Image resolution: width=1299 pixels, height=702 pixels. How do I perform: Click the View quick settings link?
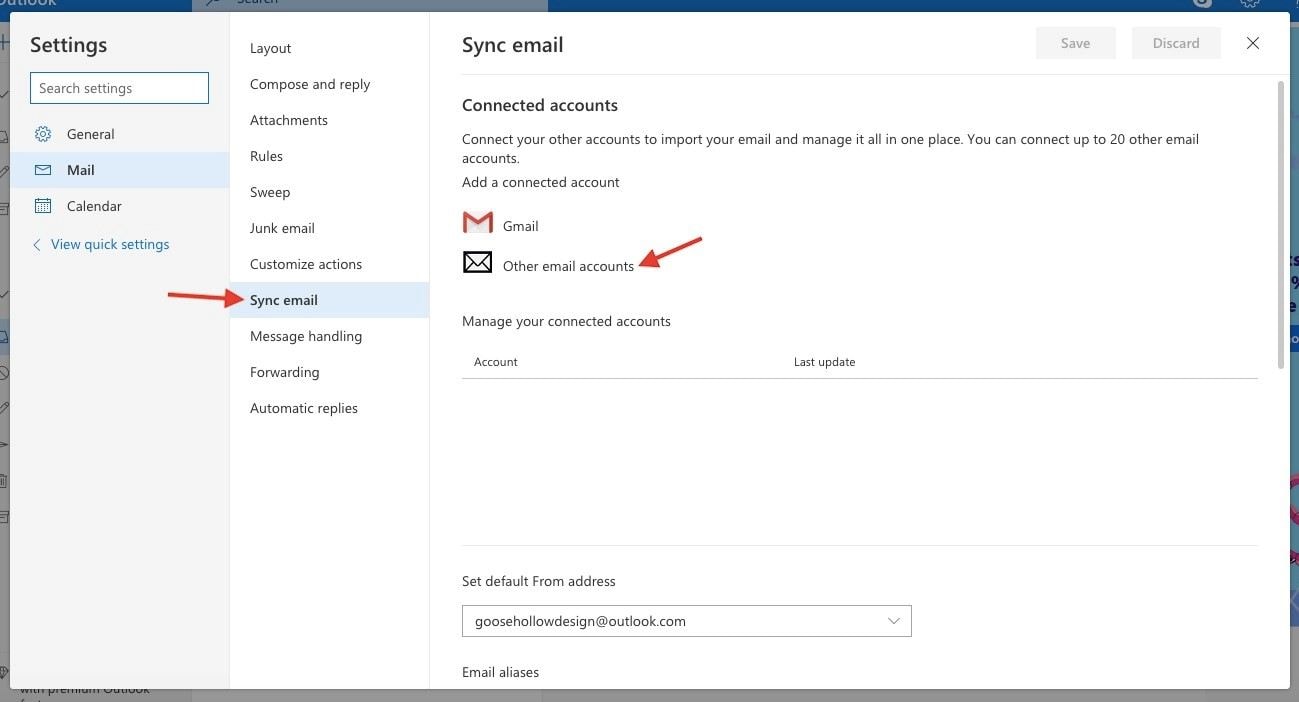[x=110, y=243]
